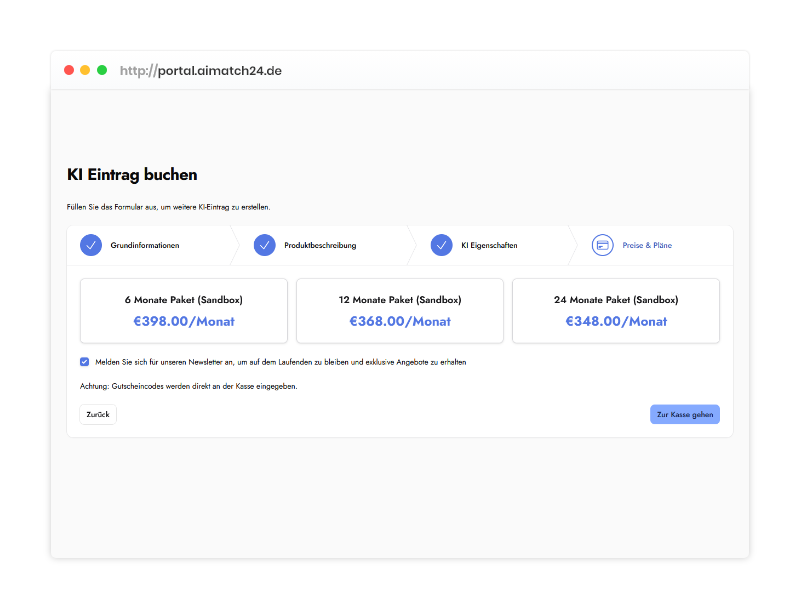The width and height of the screenshot is (800, 600).
Task: Click the Preise & Pläne card icon
Action: (x=602, y=245)
